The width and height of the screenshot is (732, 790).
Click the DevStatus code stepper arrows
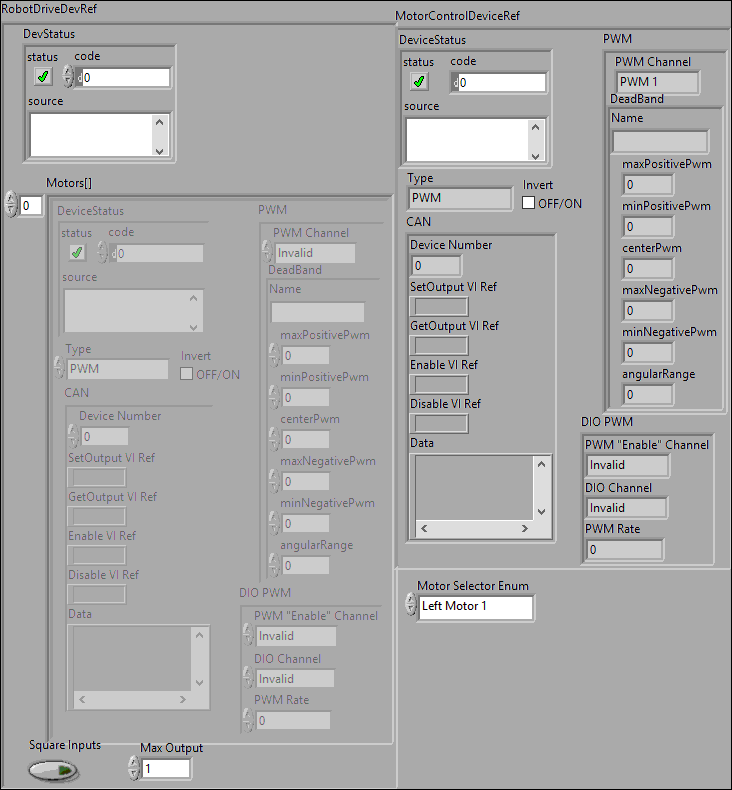[68, 77]
